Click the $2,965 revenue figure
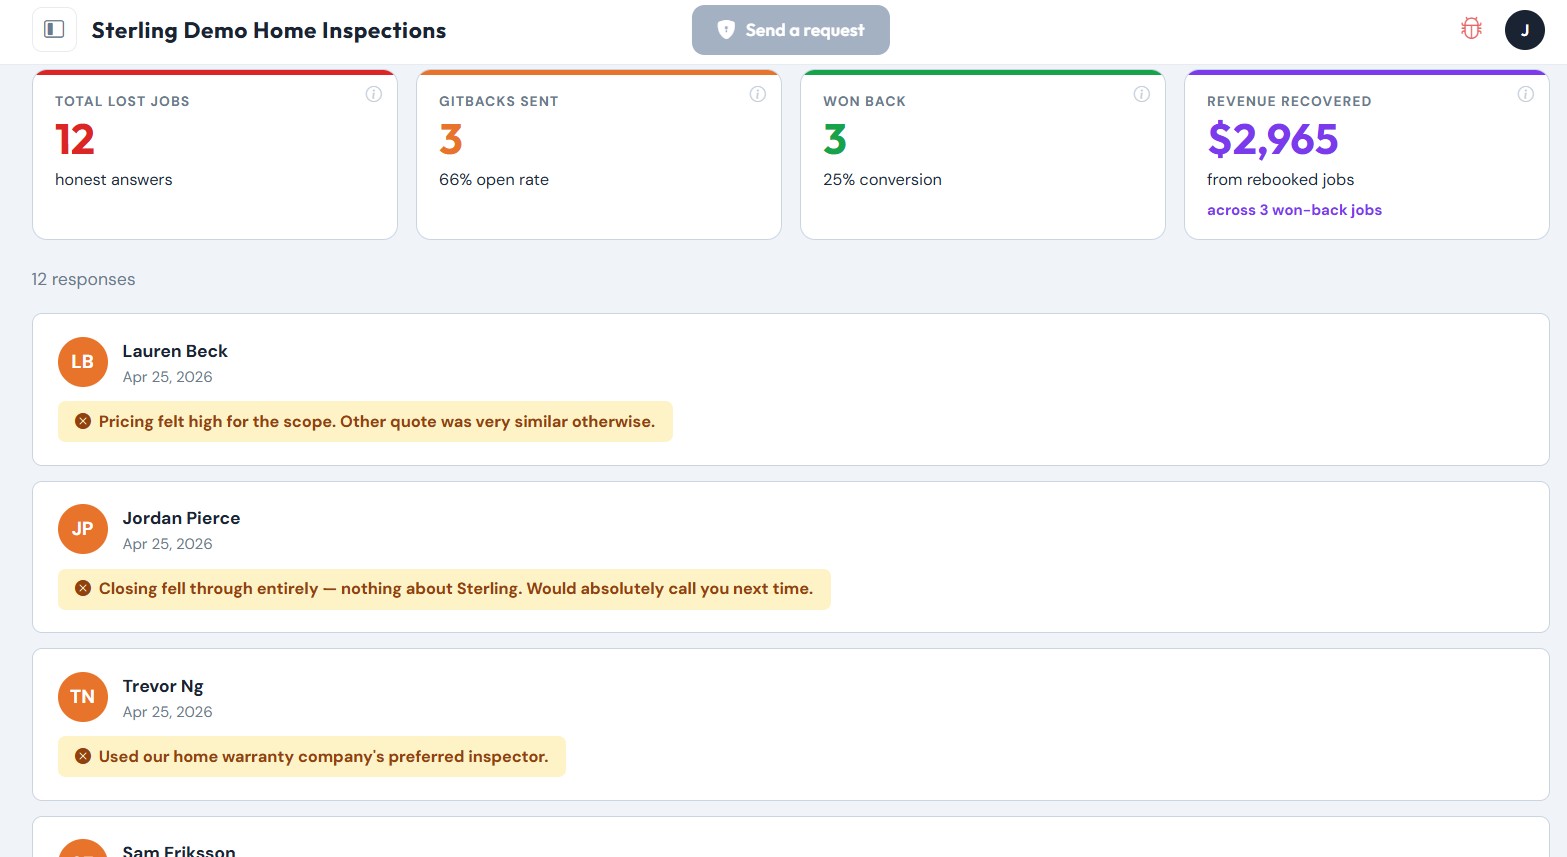 coord(1272,140)
